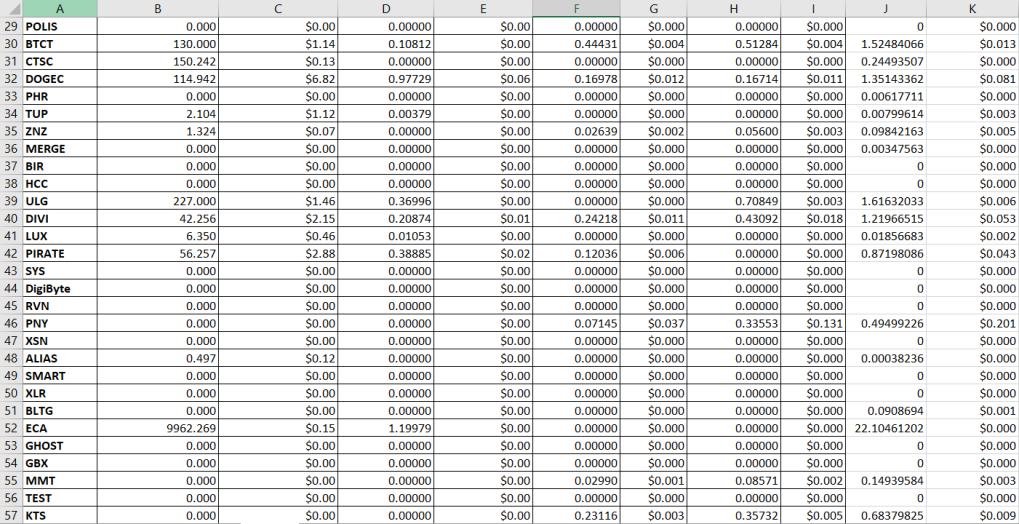Image resolution: width=1019 pixels, height=524 pixels.
Task: Select cell with value 0.23116
Action: (576, 516)
